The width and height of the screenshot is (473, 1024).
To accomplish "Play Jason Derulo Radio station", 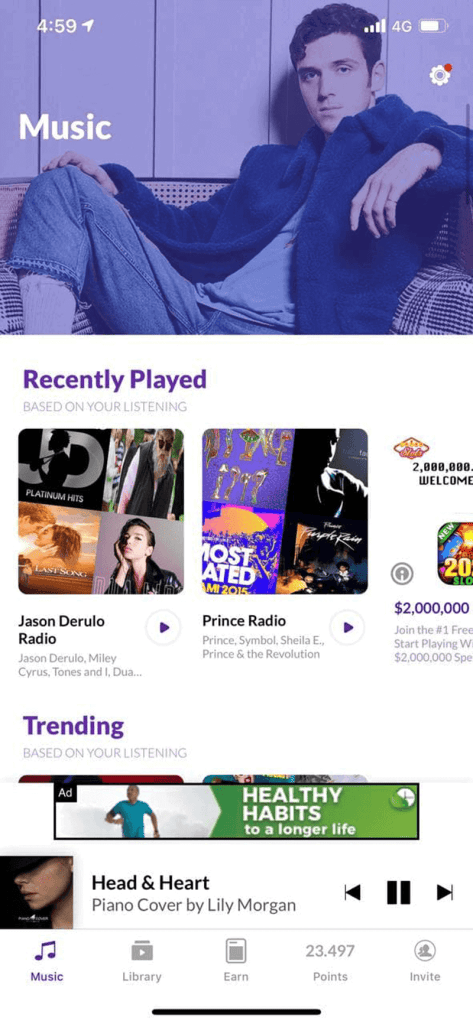I will click(x=163, y=628).
